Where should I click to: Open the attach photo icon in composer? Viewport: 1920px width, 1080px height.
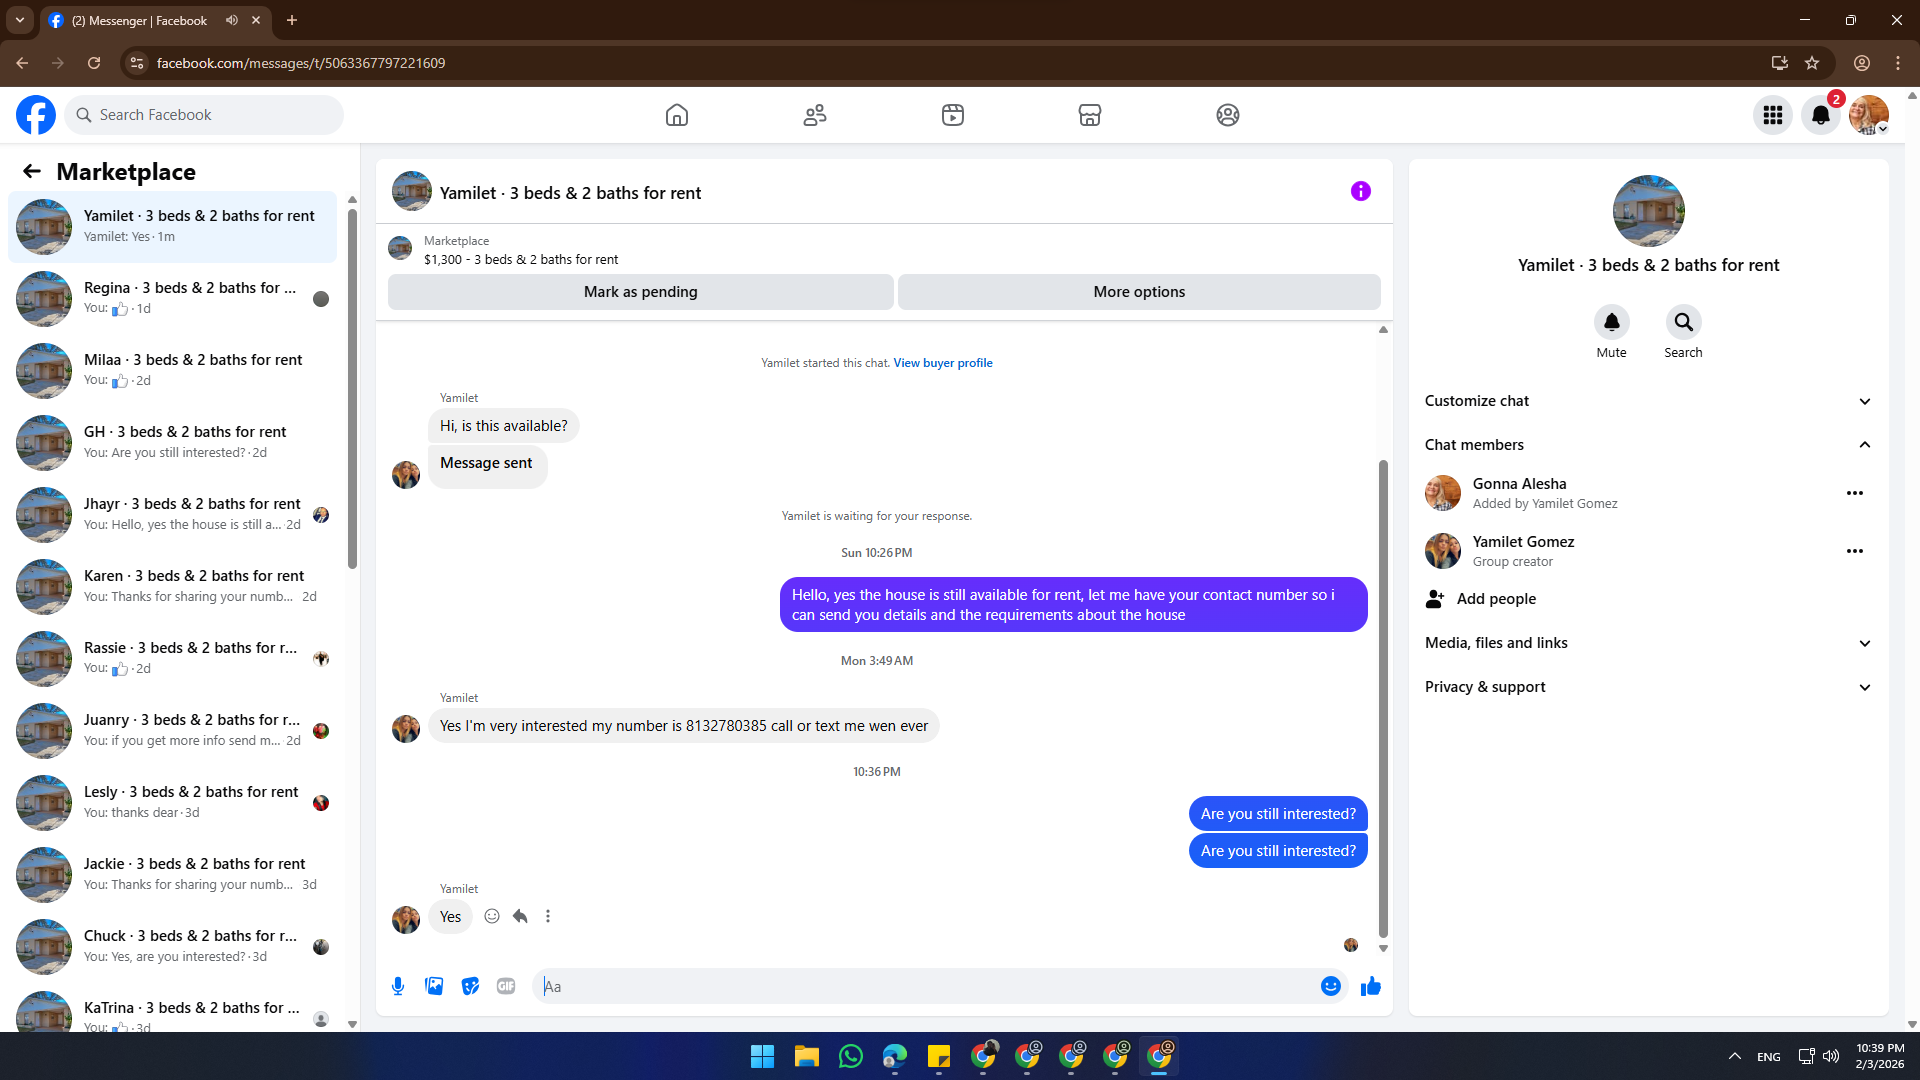point(434,986)
